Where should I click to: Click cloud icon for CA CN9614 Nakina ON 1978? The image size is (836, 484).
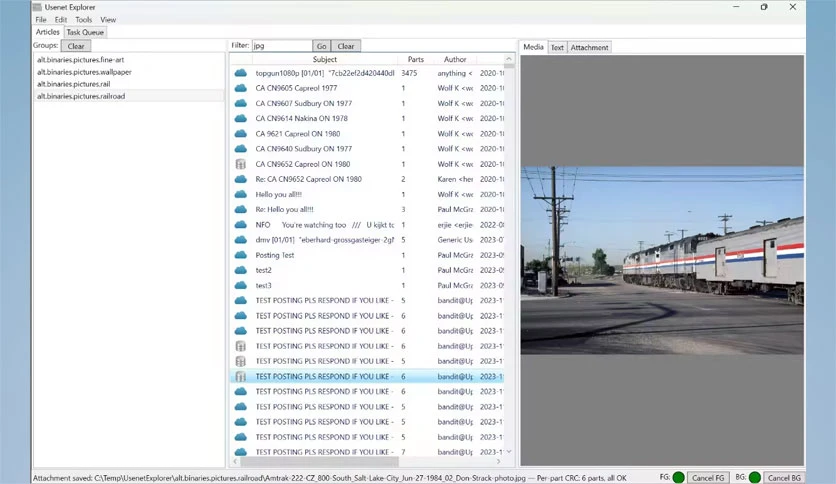pyautogui.click(x=241, y=118)
